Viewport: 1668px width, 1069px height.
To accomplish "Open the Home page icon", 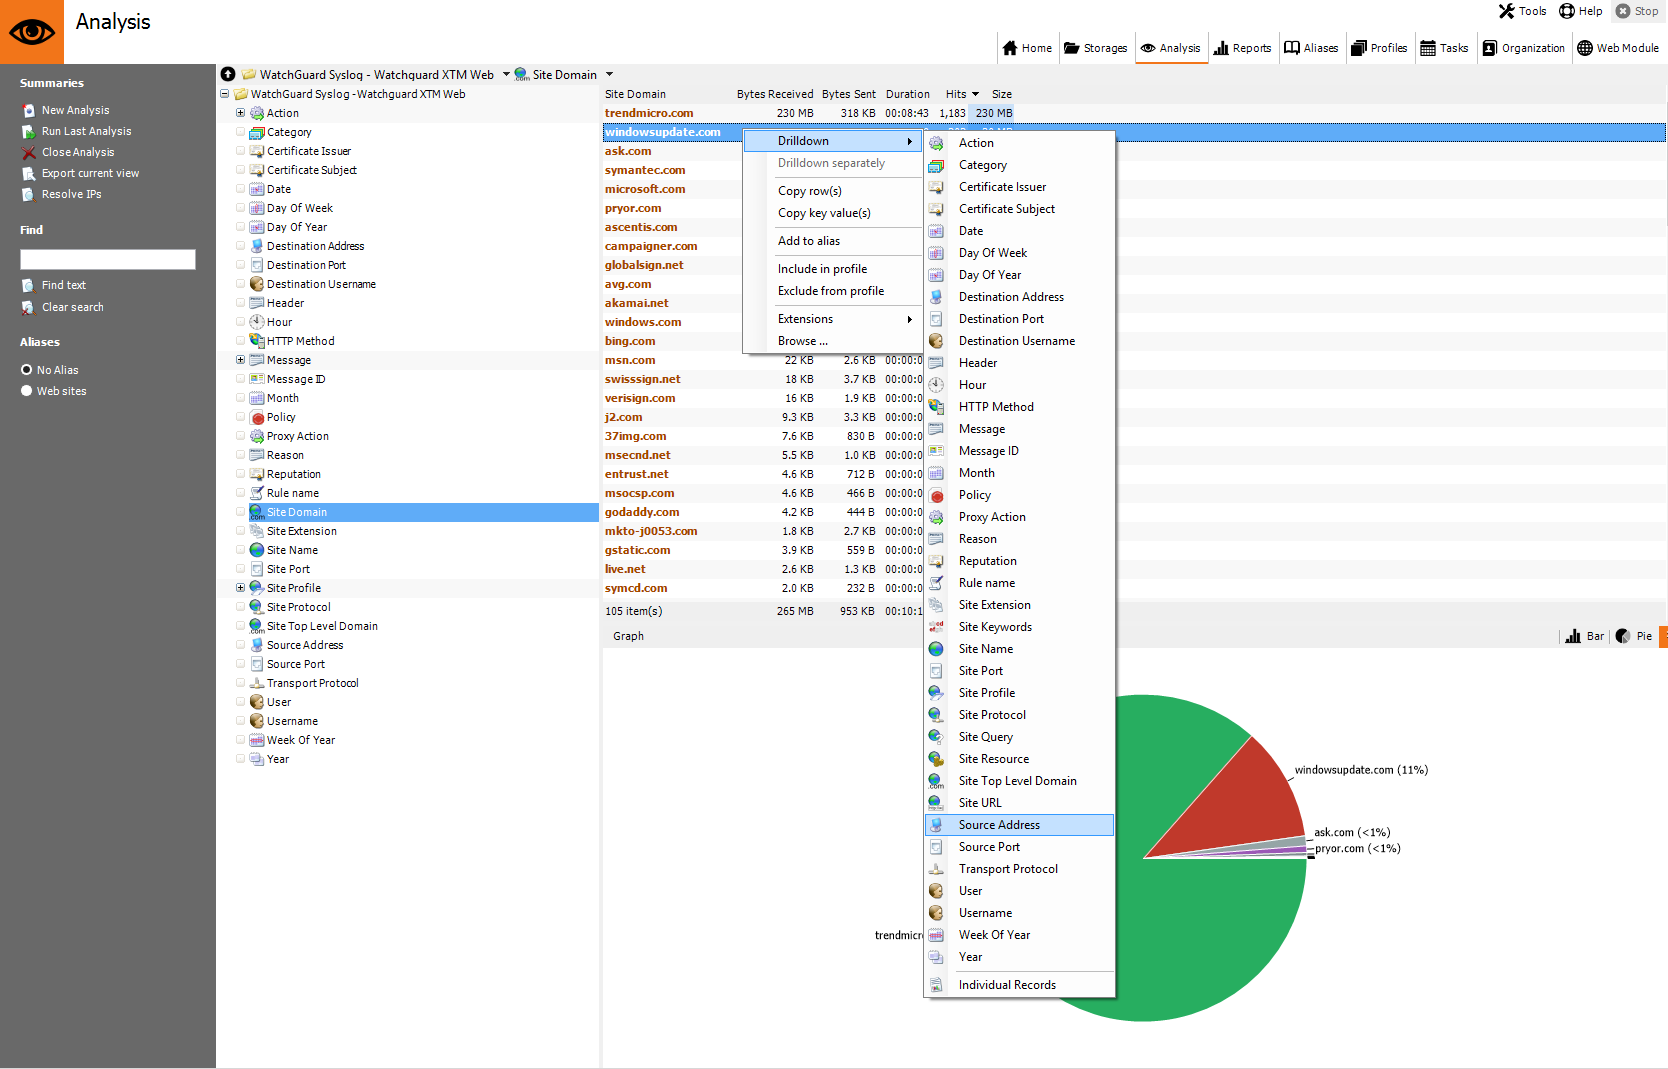I will (x=1009, y=48).
